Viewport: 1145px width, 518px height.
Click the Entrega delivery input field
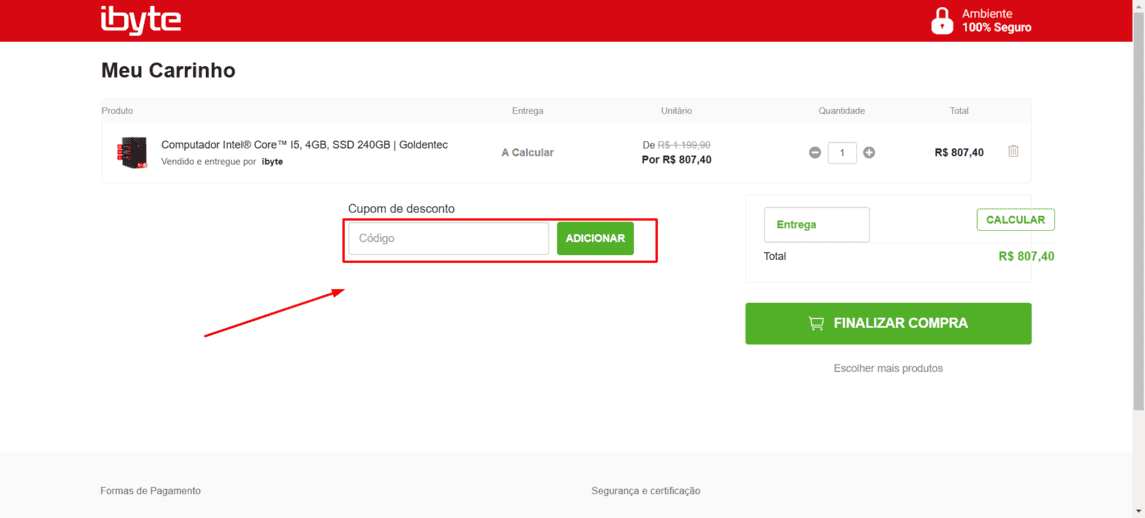pos(816,224)
